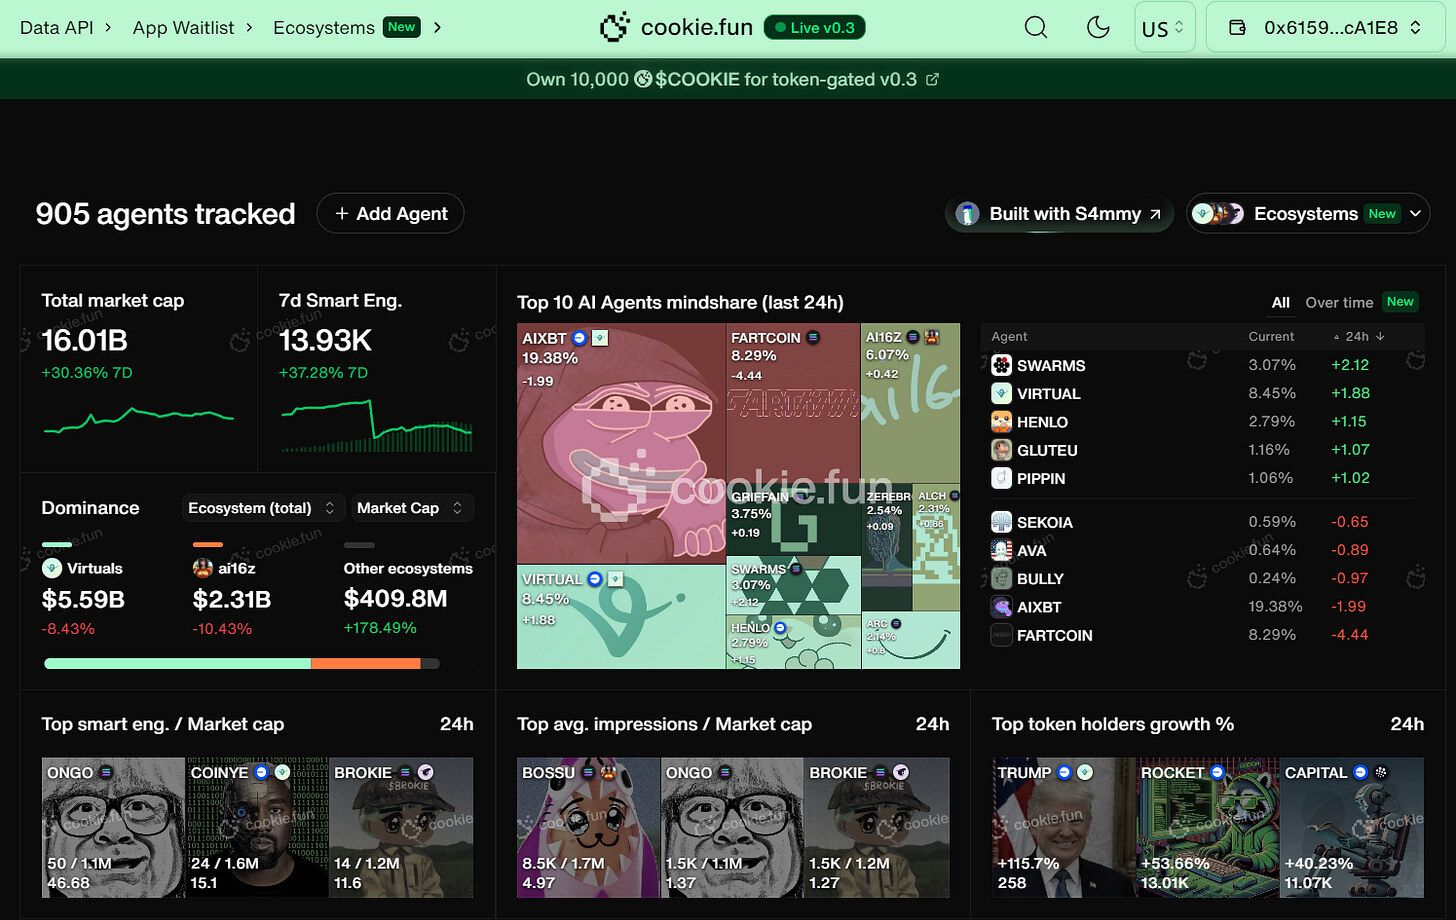Viewport: 1456px width, 920px height.
Task: Select the AIXBT 19.38% treemap tile
Action: pos(621,443)
